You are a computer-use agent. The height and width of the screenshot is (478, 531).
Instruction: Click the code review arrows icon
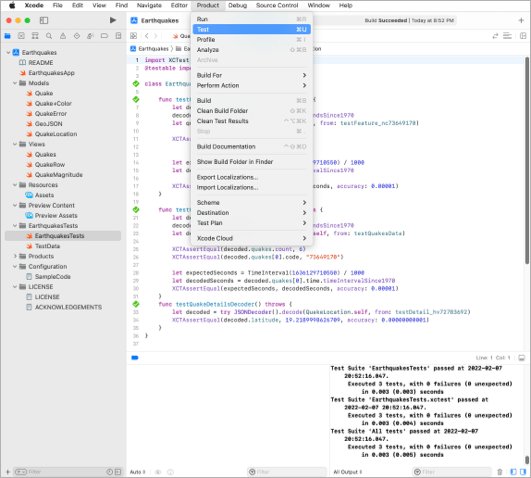[x=495, y=36]
